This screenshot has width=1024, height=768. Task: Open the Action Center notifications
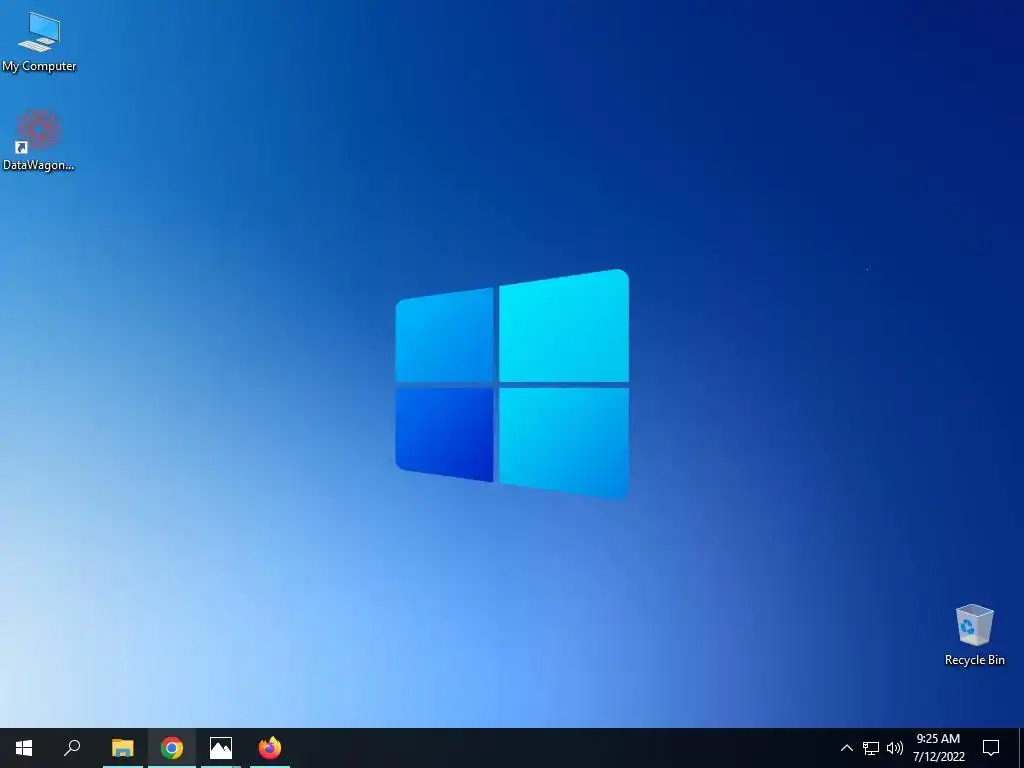pos(991,748)
